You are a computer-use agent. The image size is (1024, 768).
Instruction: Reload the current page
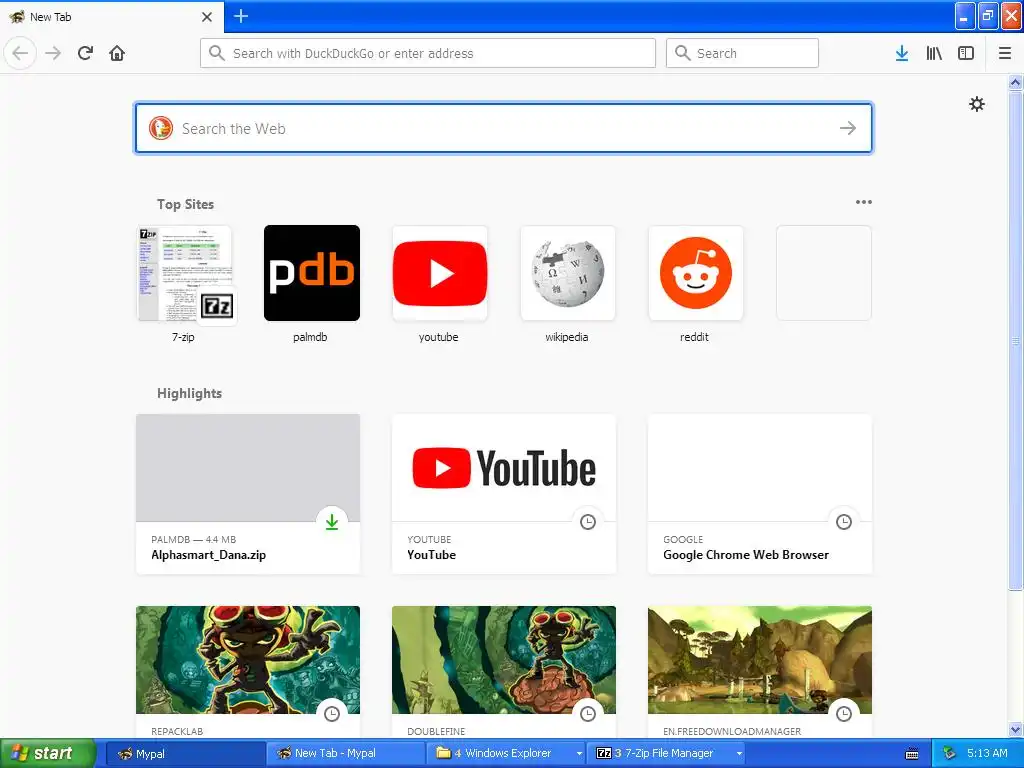pyautogui.click(x=85, y=53)
